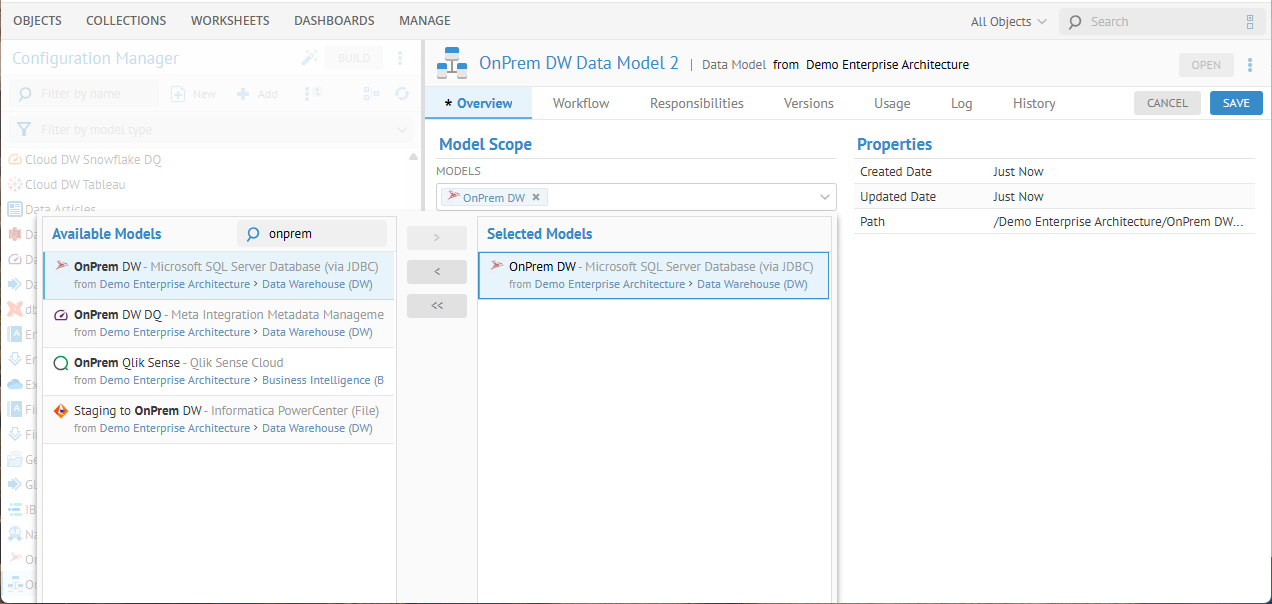This screenshot has width=1272, height=604.
Task: Switch to the Versions tab
Action: point(808,103)
